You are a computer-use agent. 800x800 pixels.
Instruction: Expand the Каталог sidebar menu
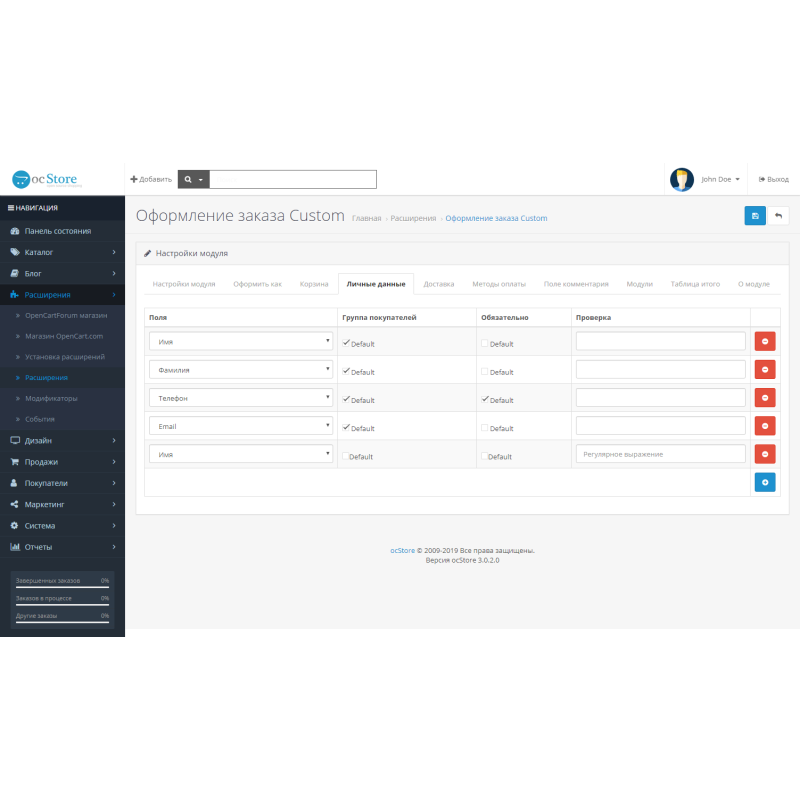coord(62,252)
